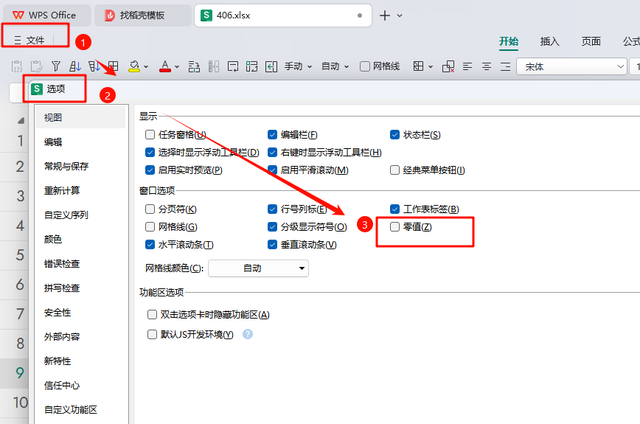
Task: Select 视图 in the options sidebar
Action: pos(81,118)
